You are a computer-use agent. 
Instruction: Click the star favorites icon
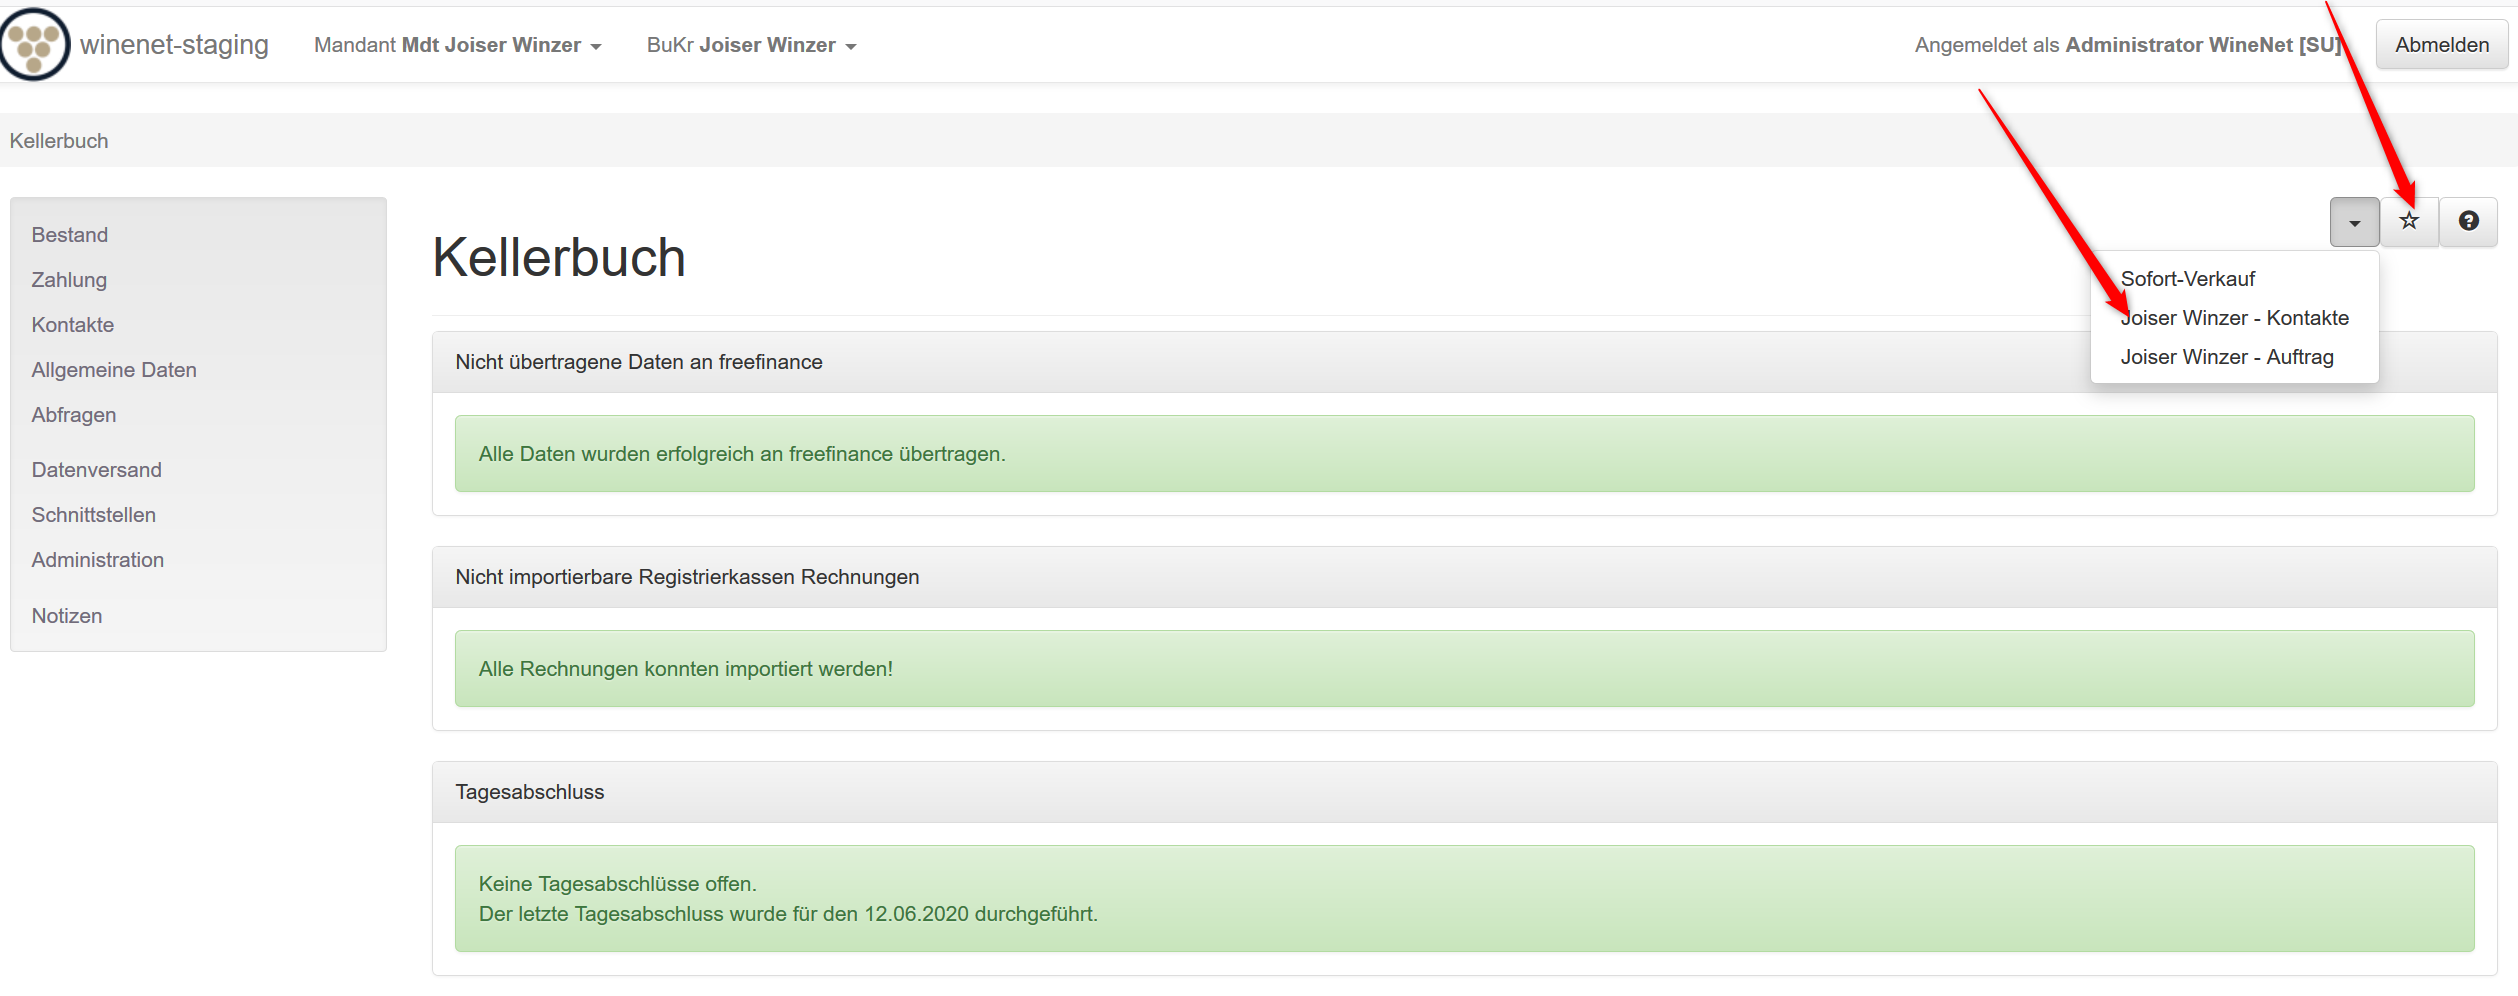[x=2409, y=221]
